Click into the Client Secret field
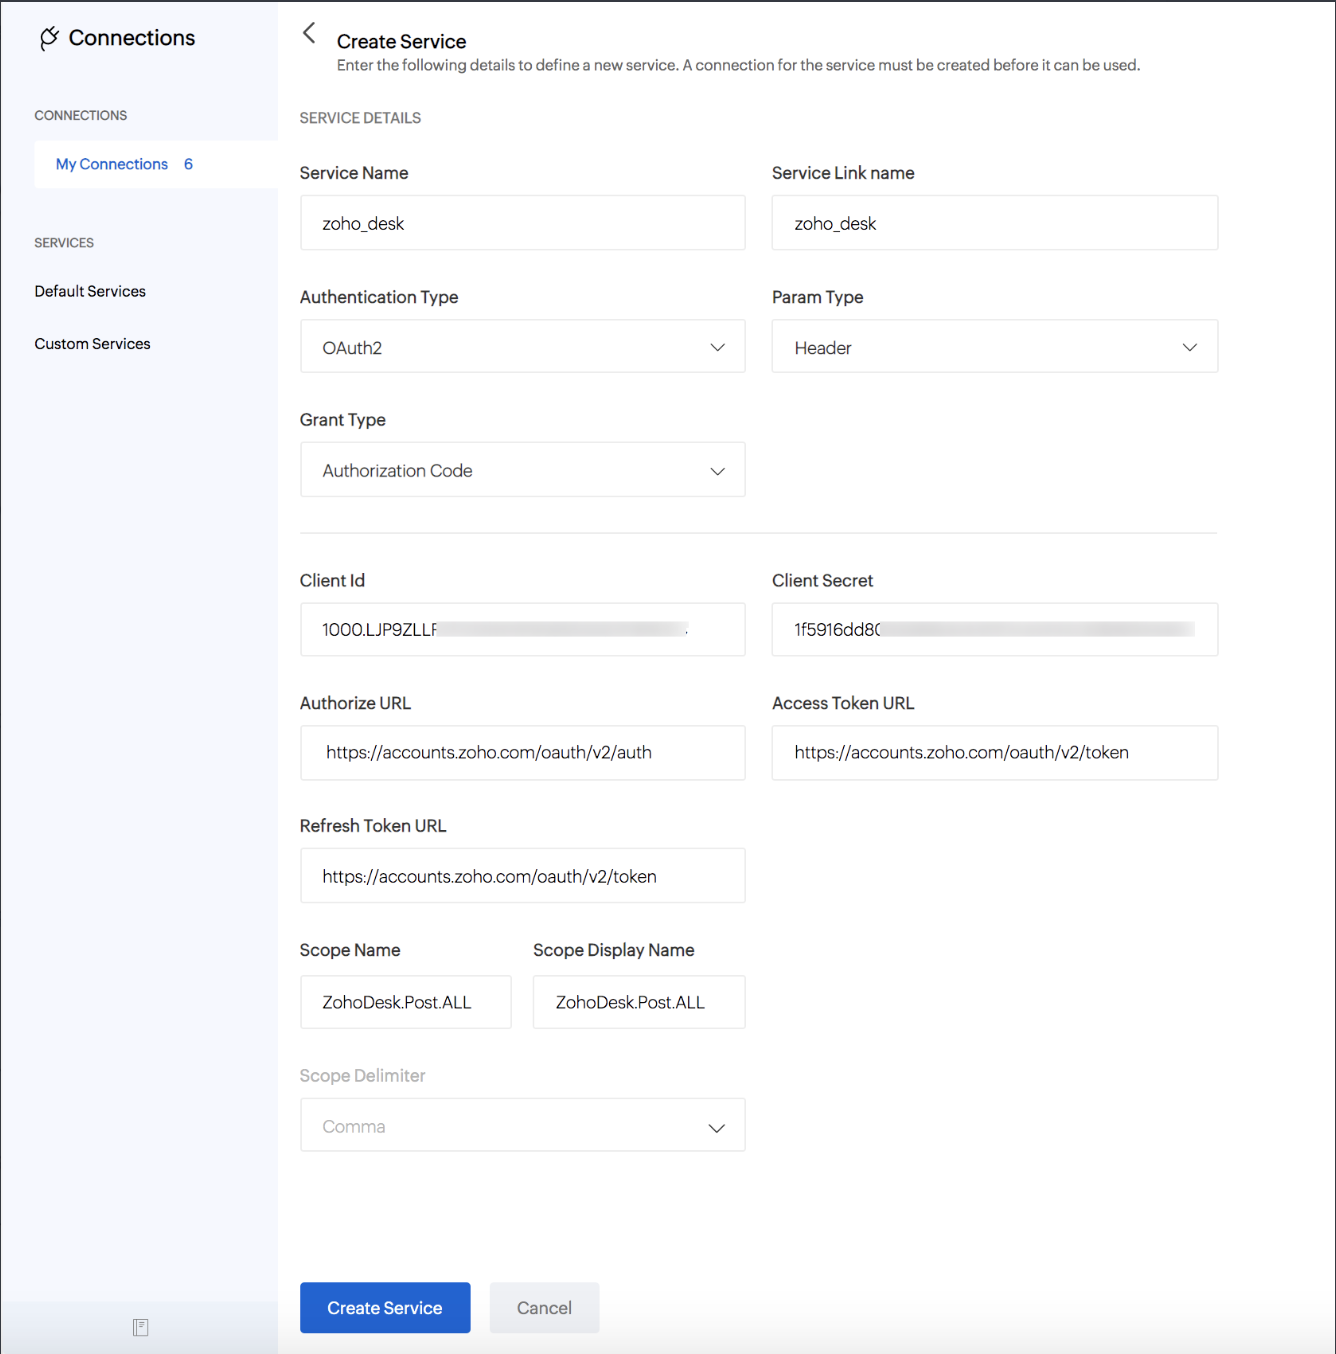Screen dimensions: 1336x1354 click(994, 629)
